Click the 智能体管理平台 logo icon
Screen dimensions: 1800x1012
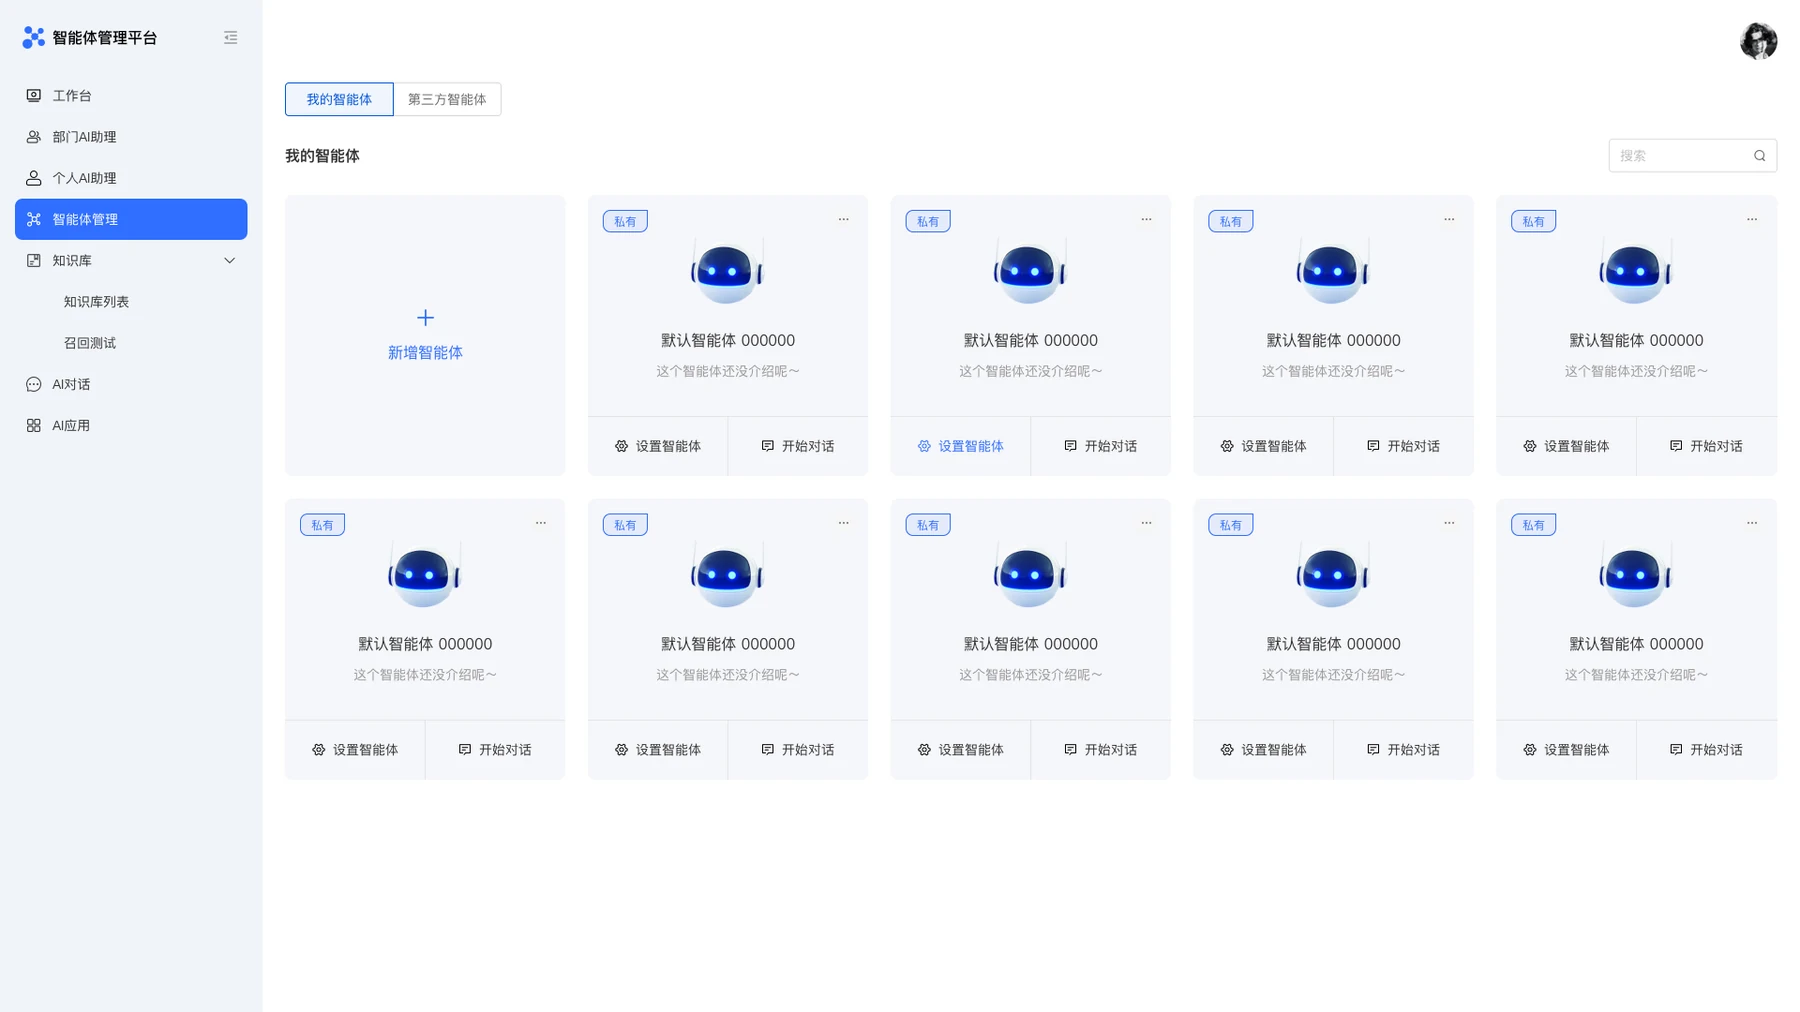click(34, 38)
